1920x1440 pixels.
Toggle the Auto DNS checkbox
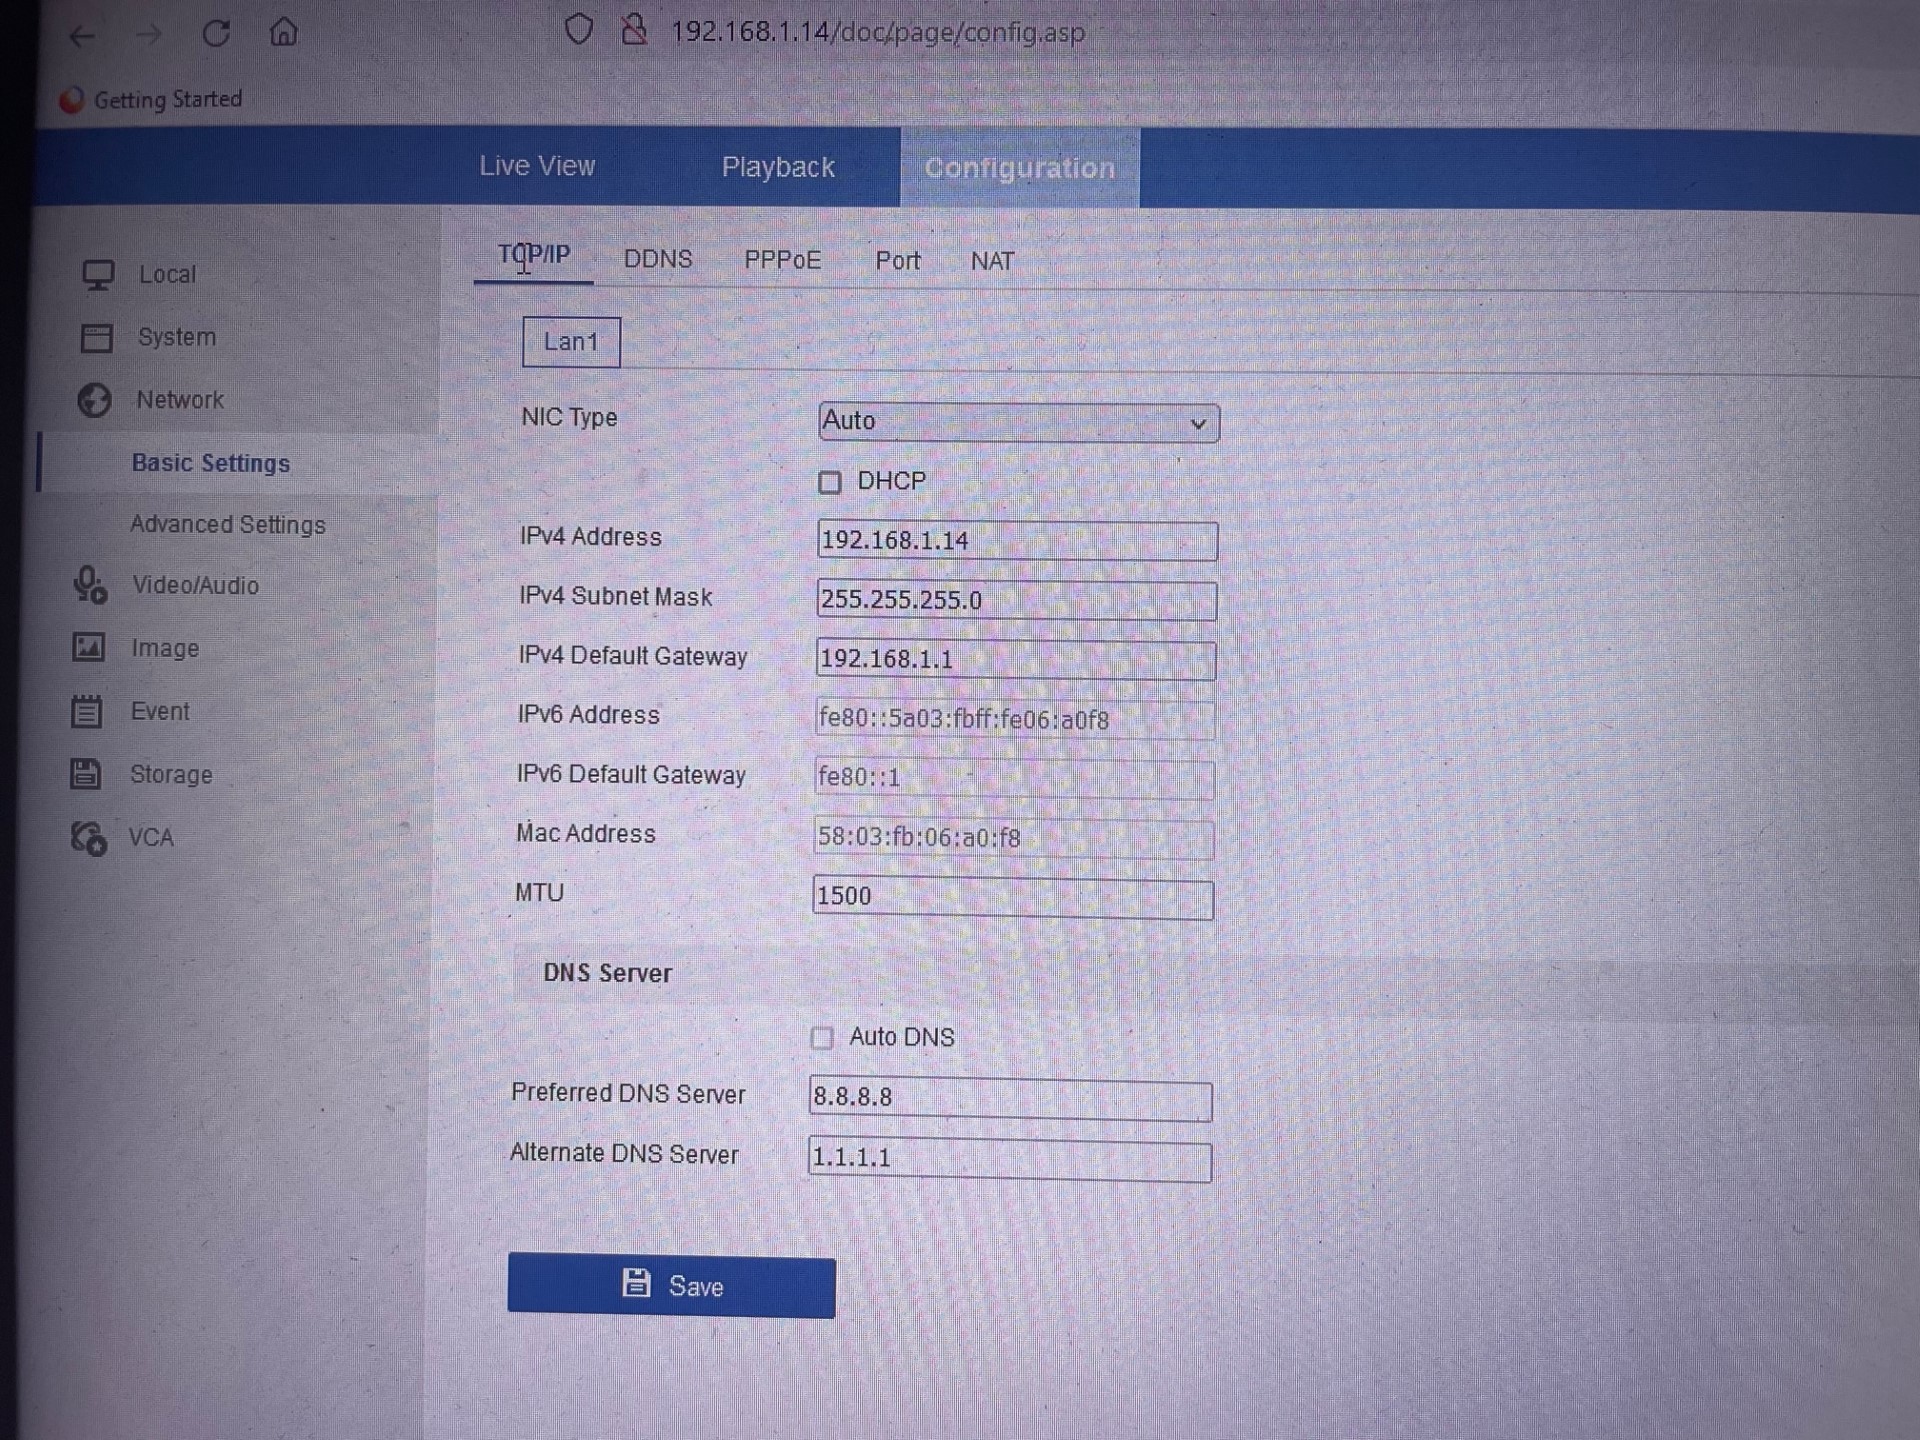tap(822, 1038)
